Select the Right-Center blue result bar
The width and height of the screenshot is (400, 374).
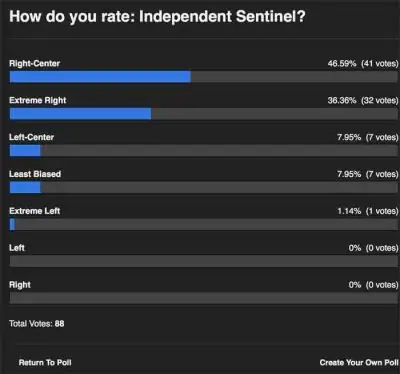(x=100, y=77)
